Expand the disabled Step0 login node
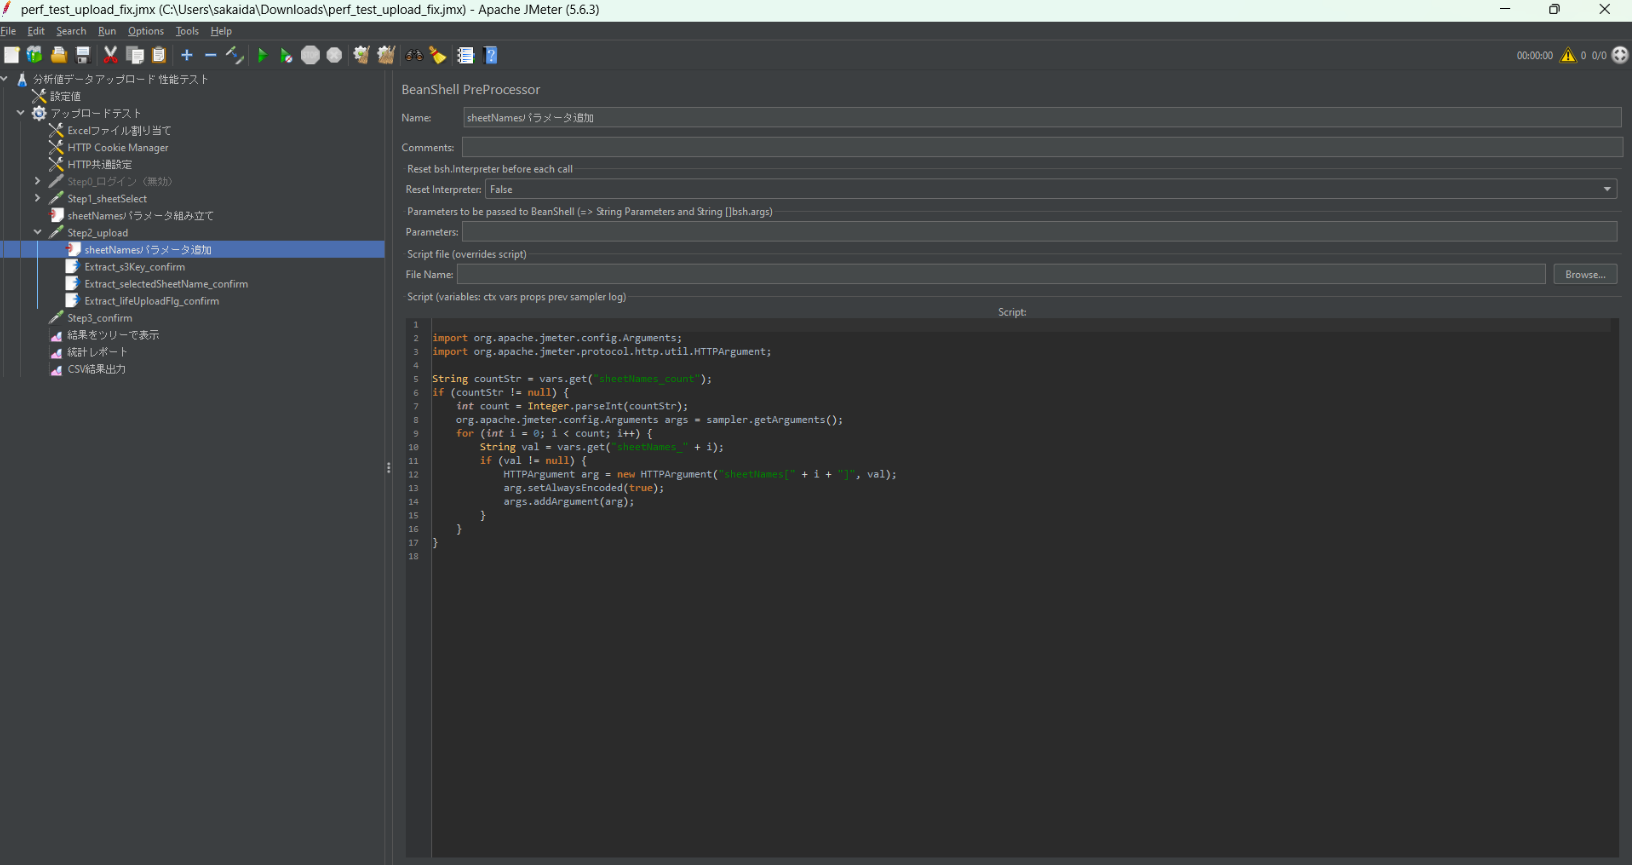Viewport: 1632px width, 865px height. 37,181
